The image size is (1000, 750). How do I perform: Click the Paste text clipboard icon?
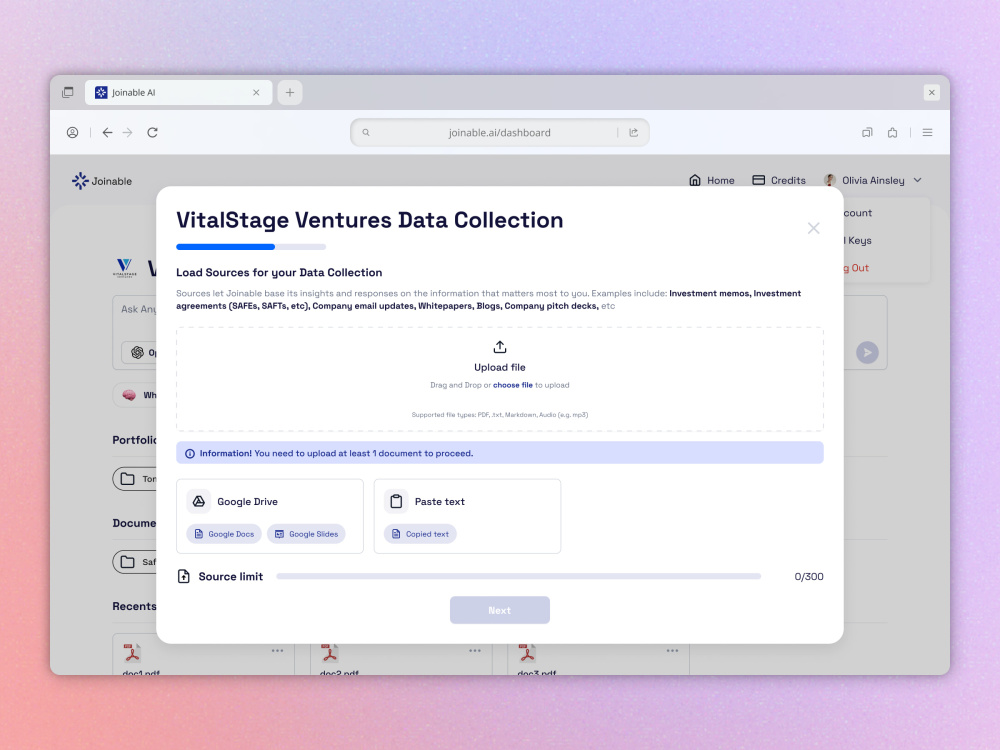click(396, 501)
